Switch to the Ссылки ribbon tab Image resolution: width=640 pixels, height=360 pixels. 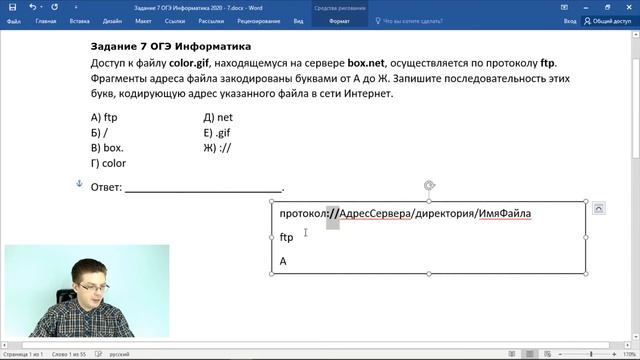(175, 21)
